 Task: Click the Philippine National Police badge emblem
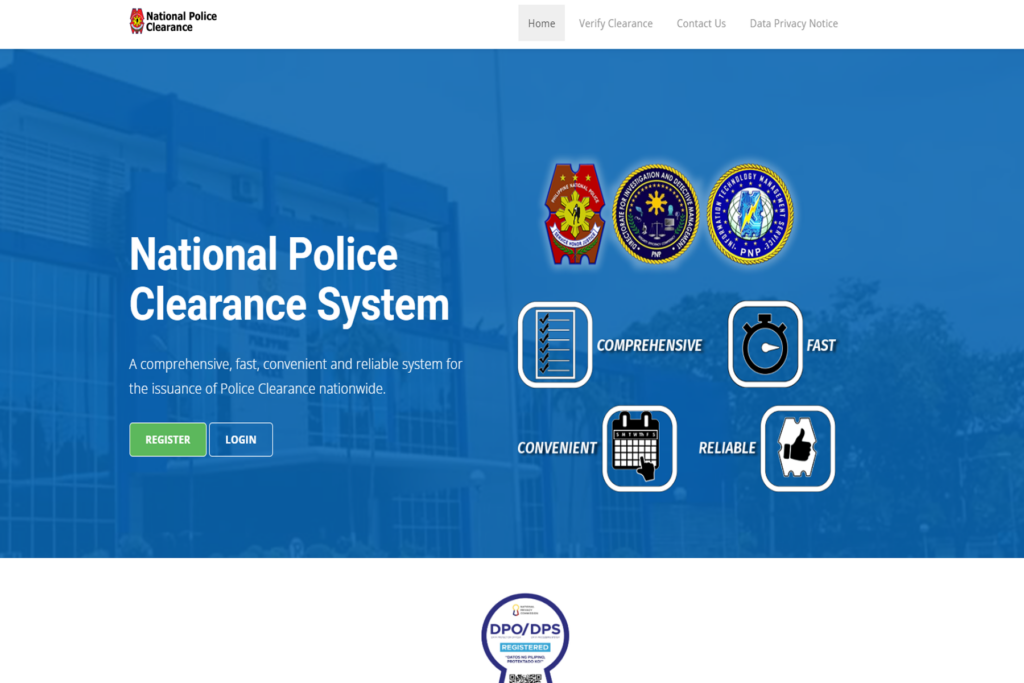(575, 214)
